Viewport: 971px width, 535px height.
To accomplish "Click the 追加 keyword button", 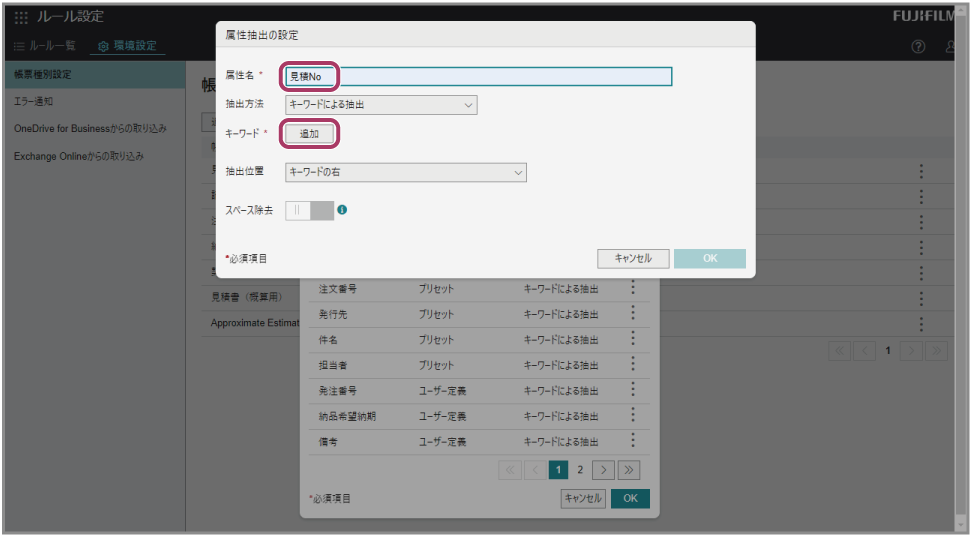I will click(x=309, y=134).
